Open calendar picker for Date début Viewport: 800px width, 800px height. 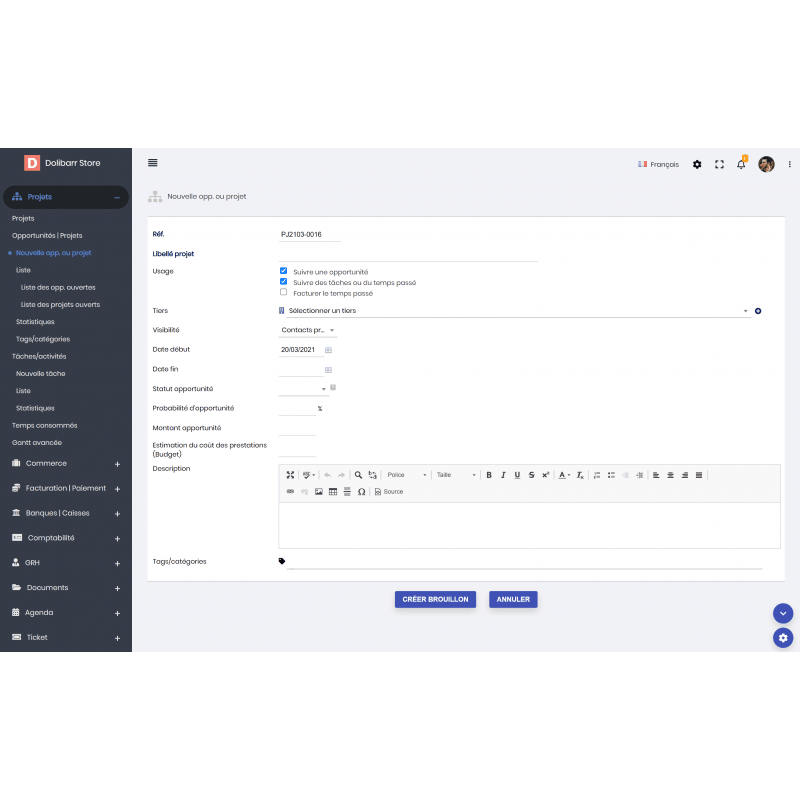point(328,350)
